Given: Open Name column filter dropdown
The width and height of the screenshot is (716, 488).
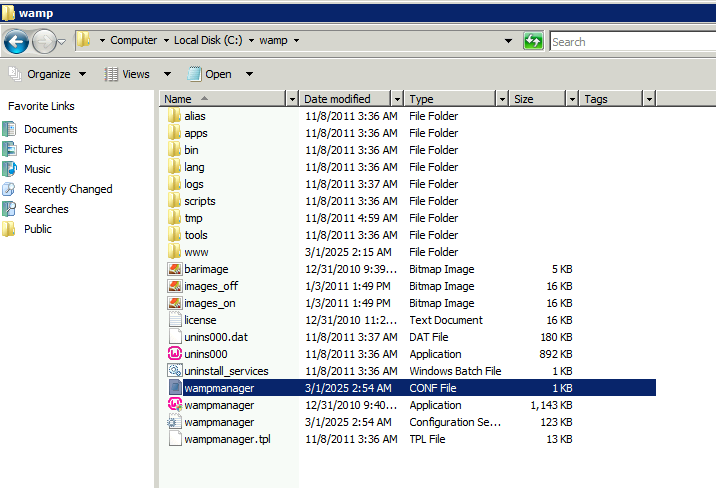Looking at the screenshot, I should (292, 99).
